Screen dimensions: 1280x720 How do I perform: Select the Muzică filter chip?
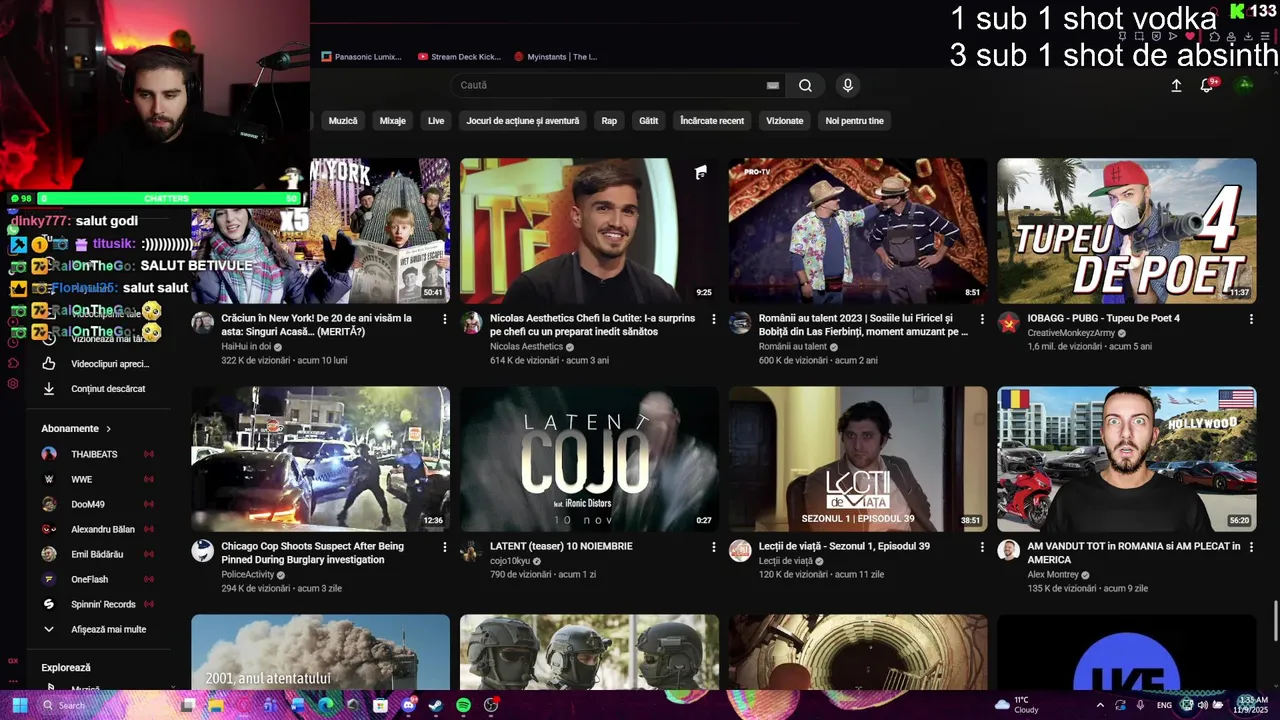pyautogui.click(x=343, y=121)
